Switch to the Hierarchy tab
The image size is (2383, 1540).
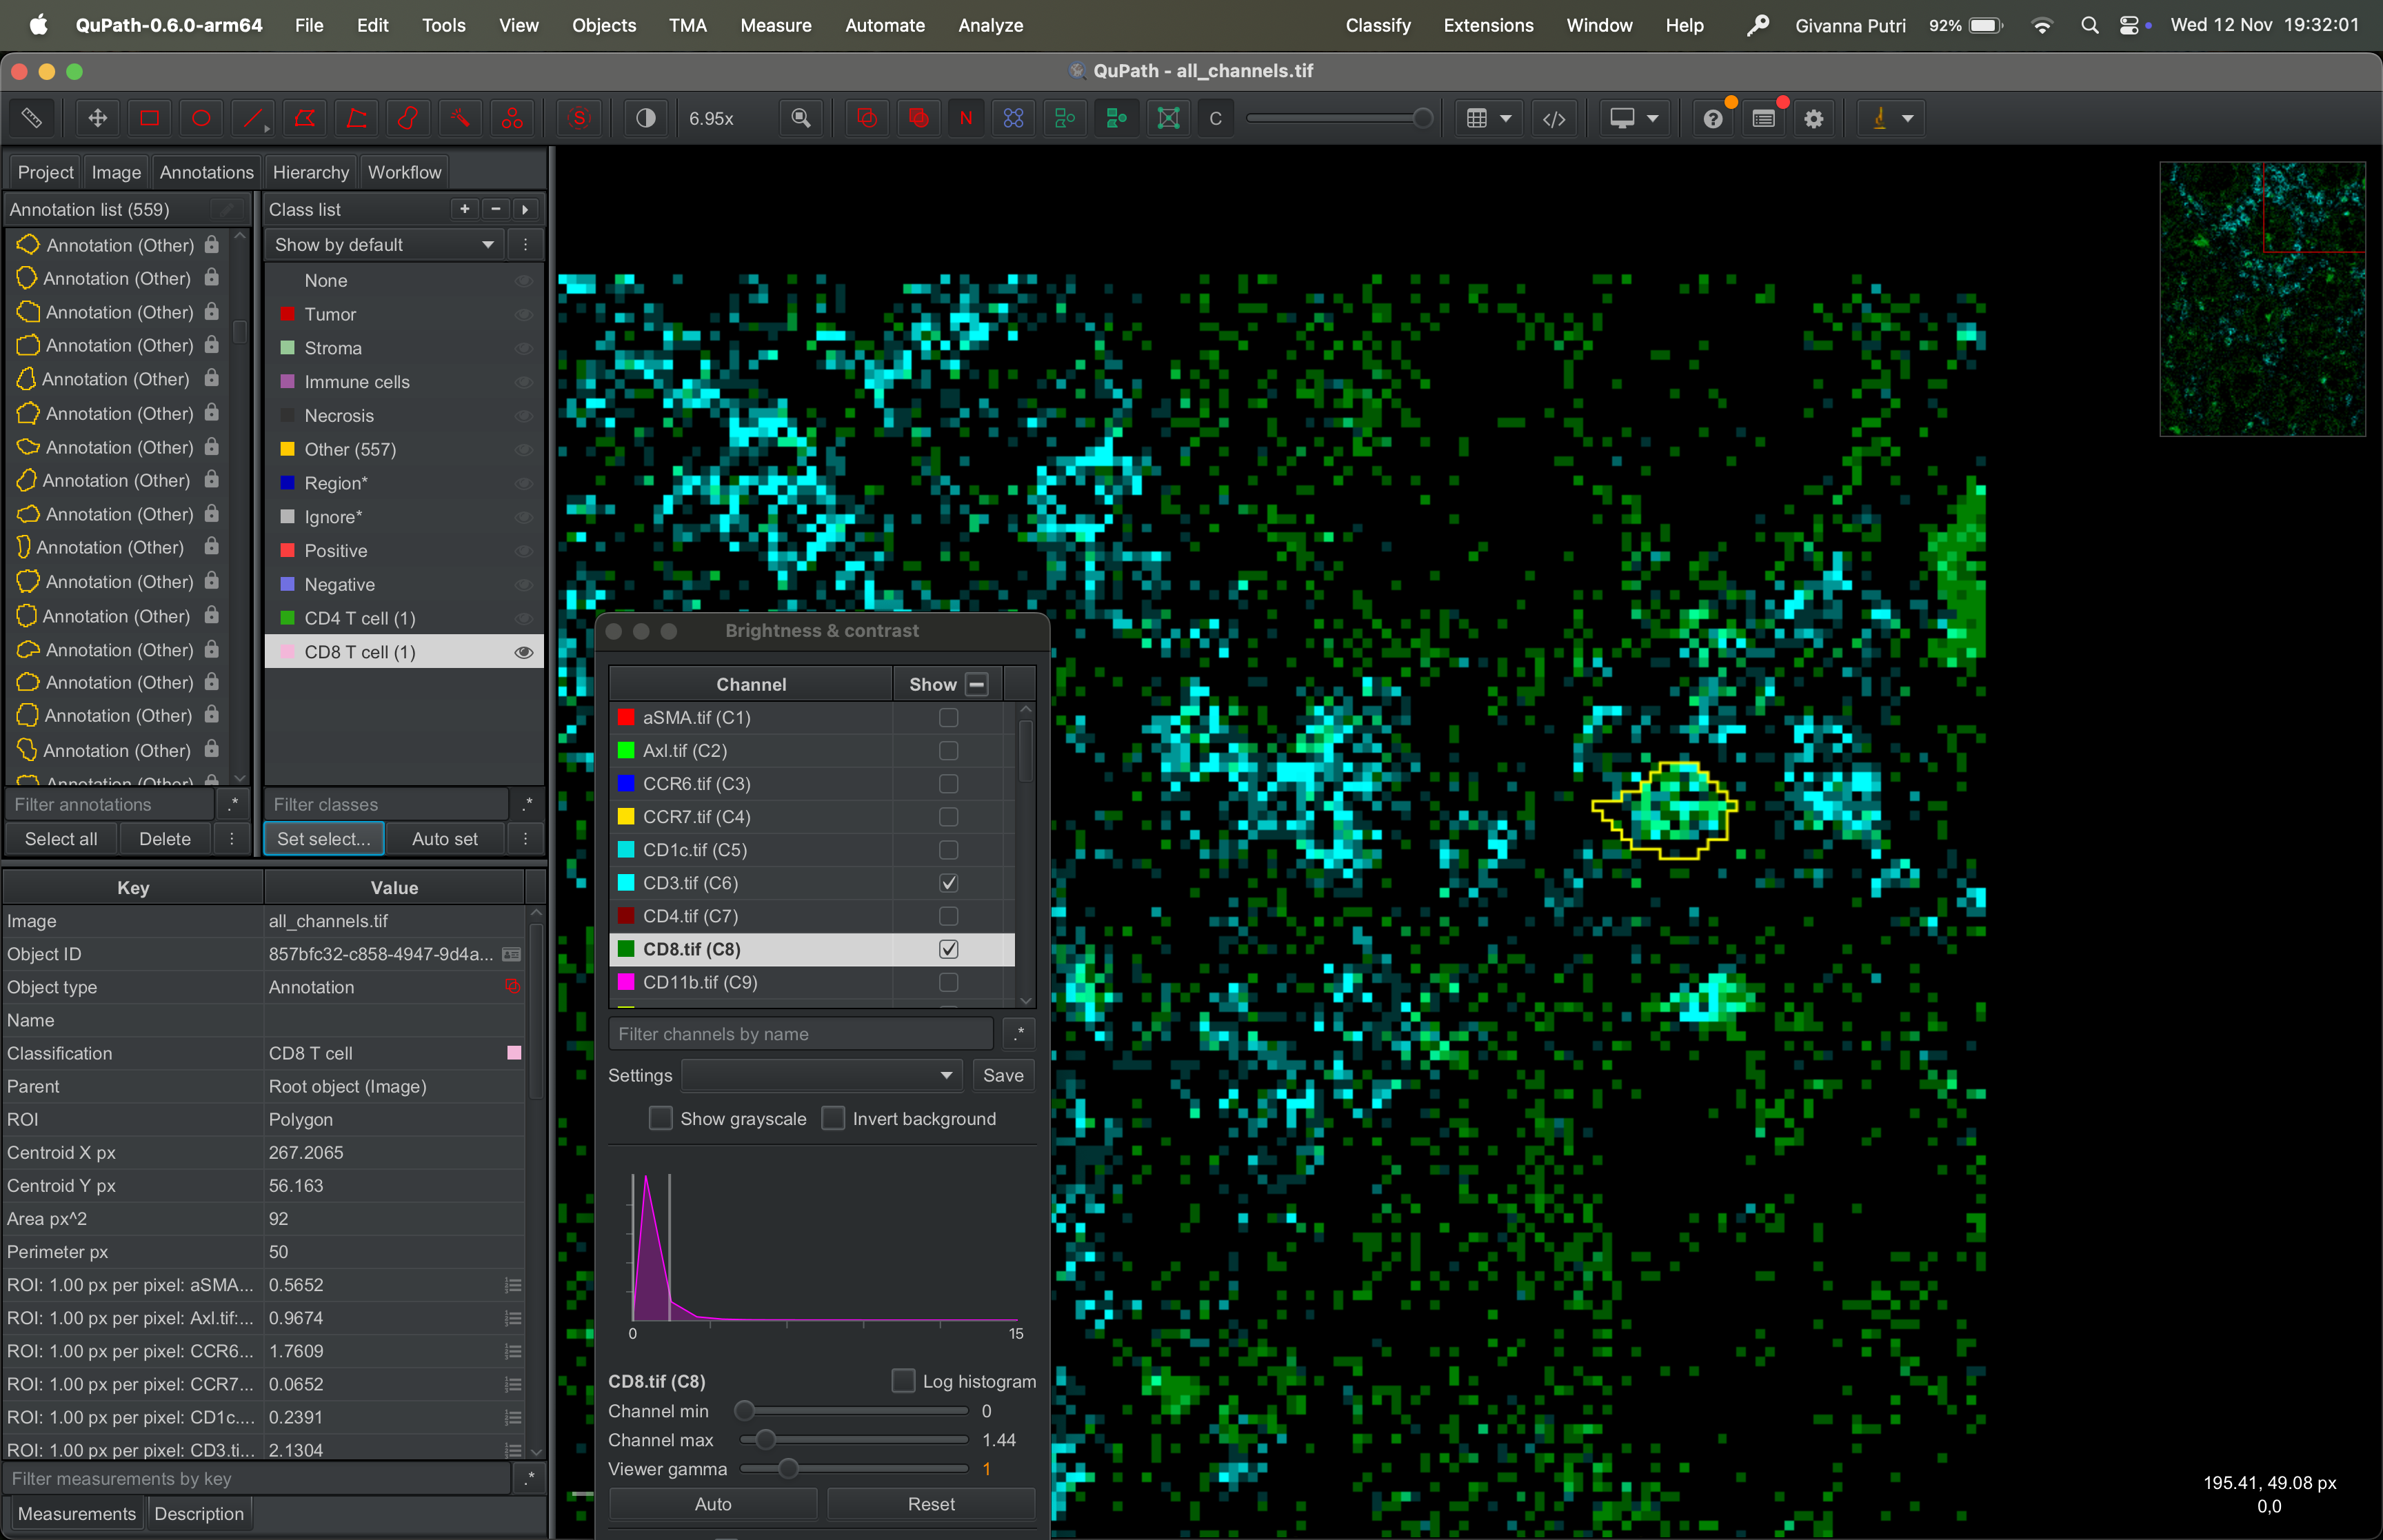coord(310,172)
